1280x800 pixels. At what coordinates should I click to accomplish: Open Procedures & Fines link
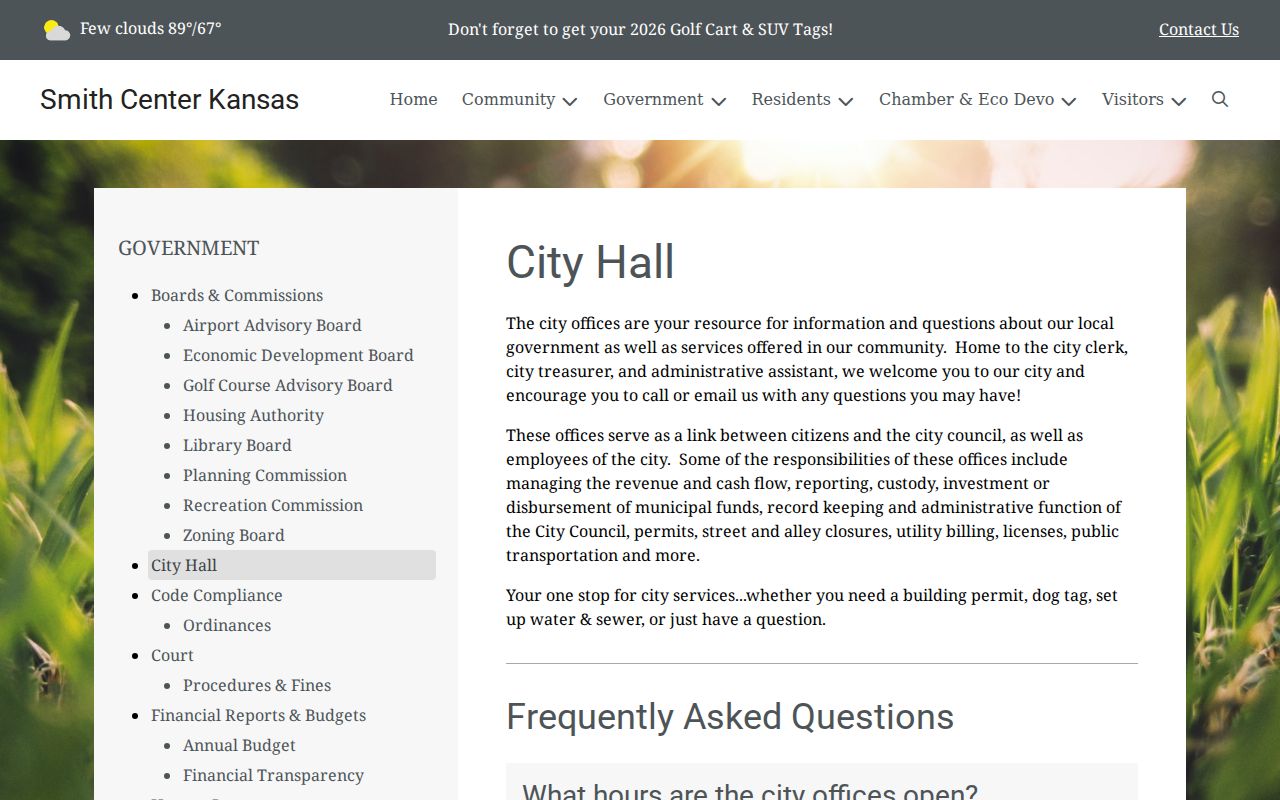point(257,685)
